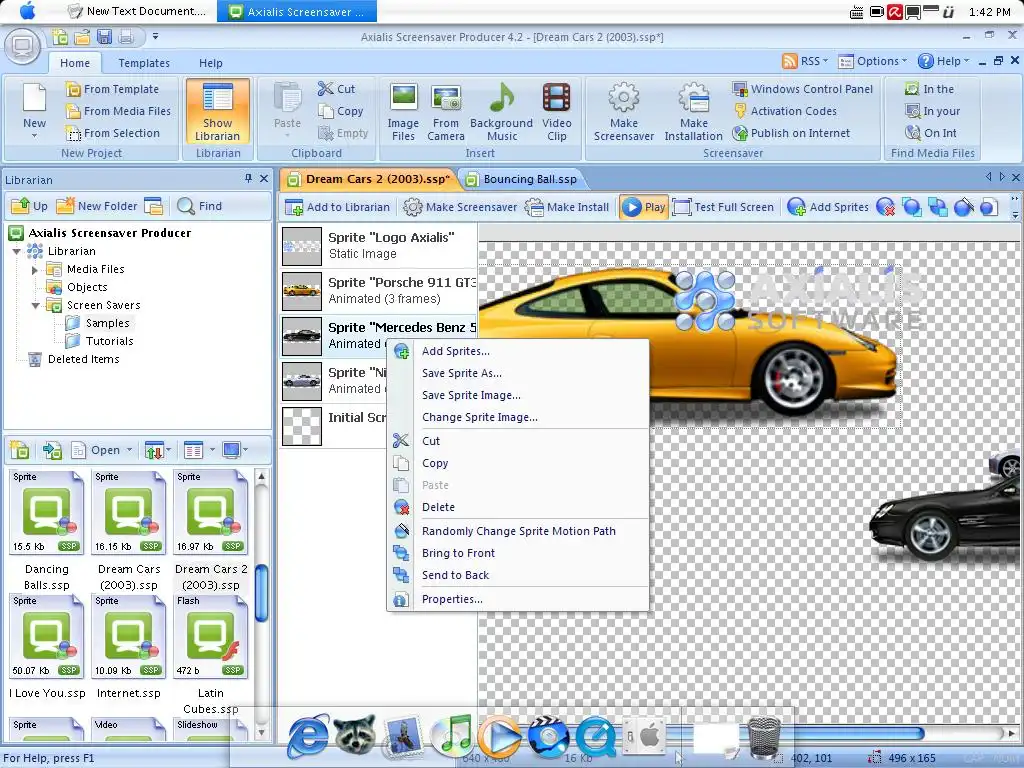Create new project From Template
Screen dimensions: 1024x768
coord(112,89)
